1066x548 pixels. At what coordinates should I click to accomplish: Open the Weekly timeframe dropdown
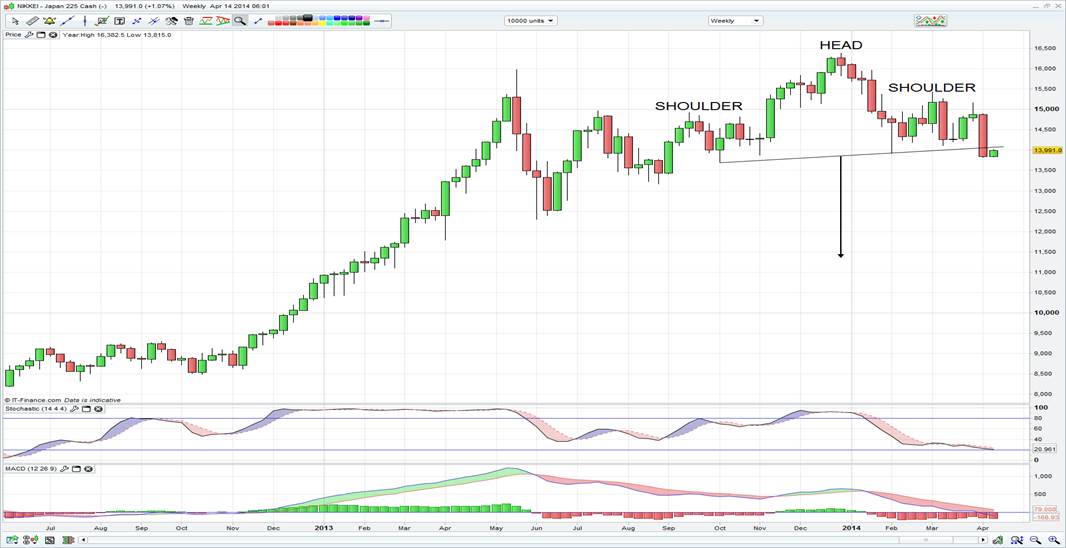point(735,21)
